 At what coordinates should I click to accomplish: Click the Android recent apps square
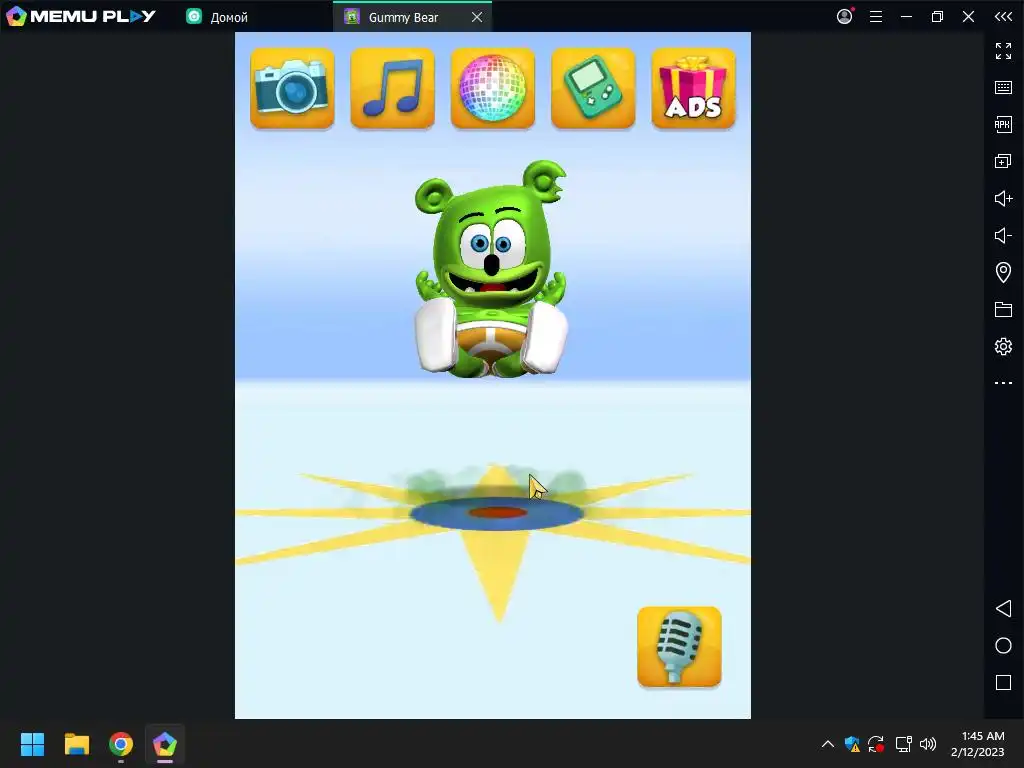point(1003,682)
